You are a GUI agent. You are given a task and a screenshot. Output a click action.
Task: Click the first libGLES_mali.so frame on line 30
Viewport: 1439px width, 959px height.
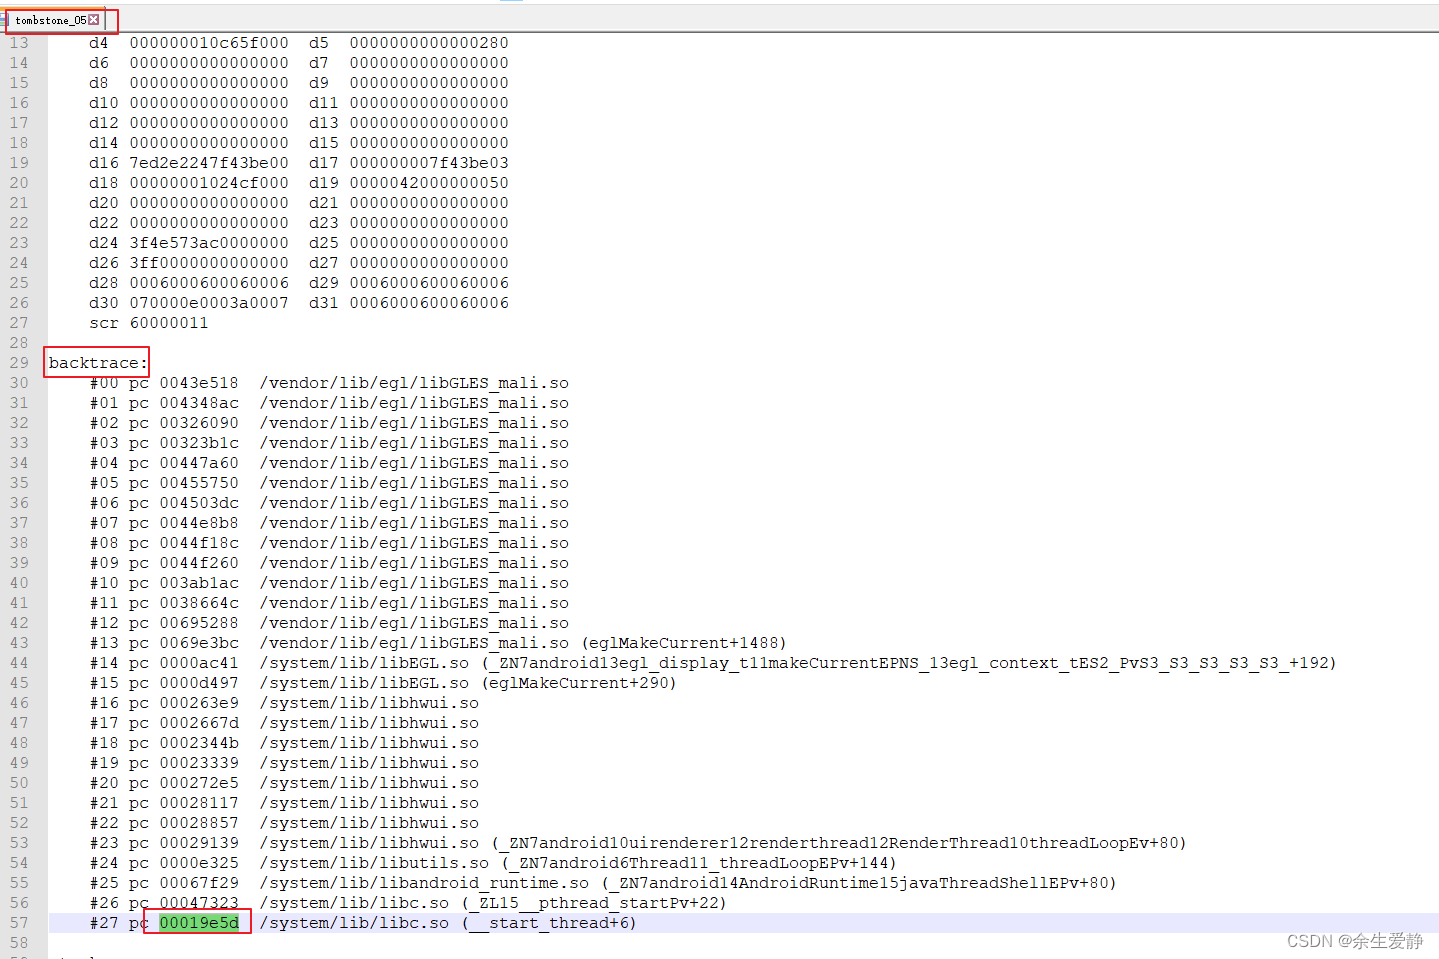pyautogui.click(x=414, y=382)
